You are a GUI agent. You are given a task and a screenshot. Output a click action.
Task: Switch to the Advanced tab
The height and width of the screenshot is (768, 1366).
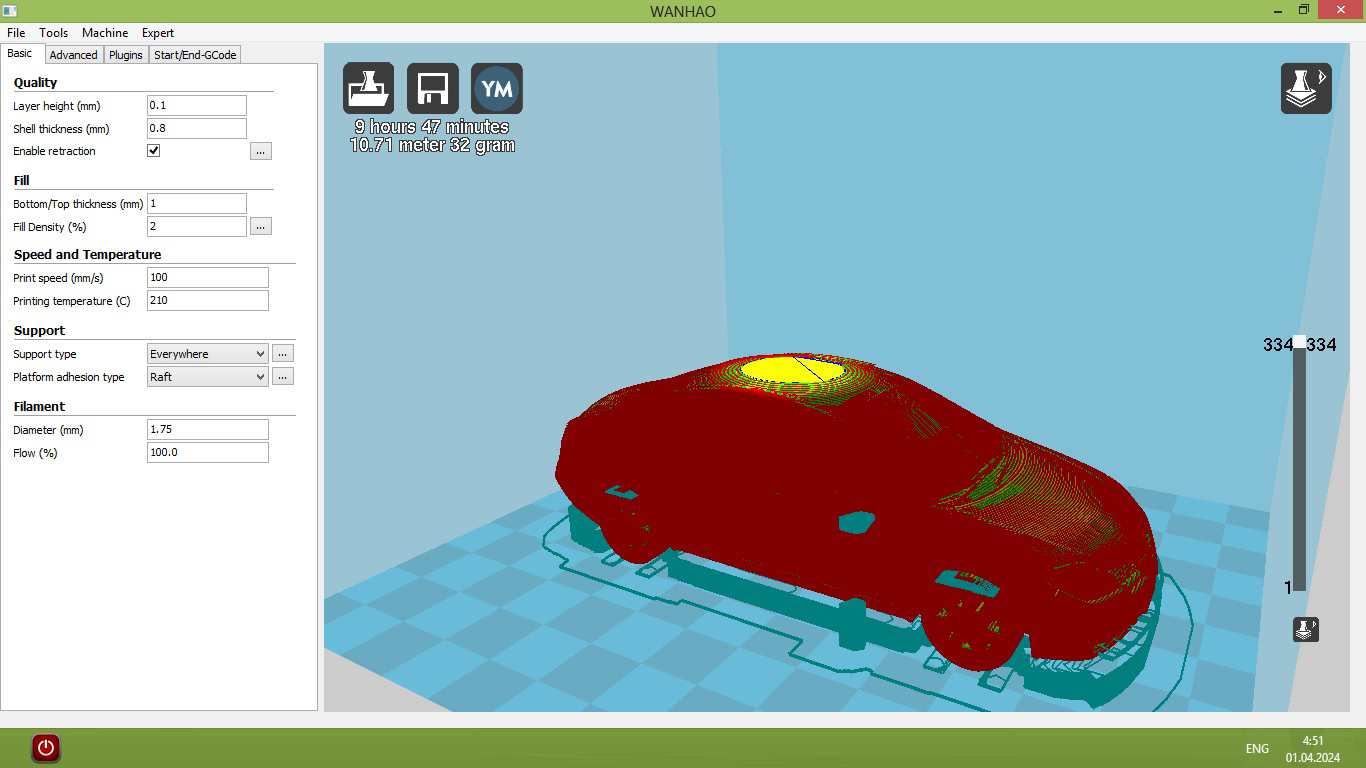pyautogui.click(x=73, y=55)
